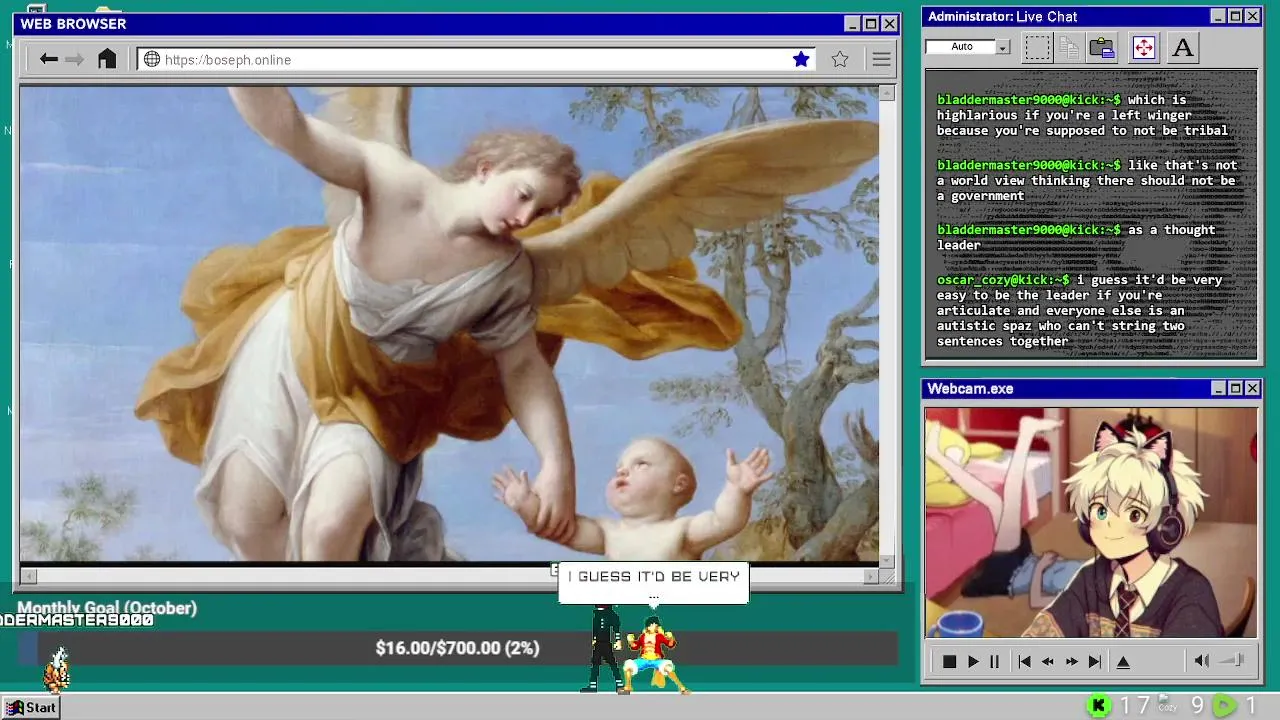The image size is (1280, 720).
Task: Skip to previous track in Webcam.exe
Action: (x=1024, y=661)
